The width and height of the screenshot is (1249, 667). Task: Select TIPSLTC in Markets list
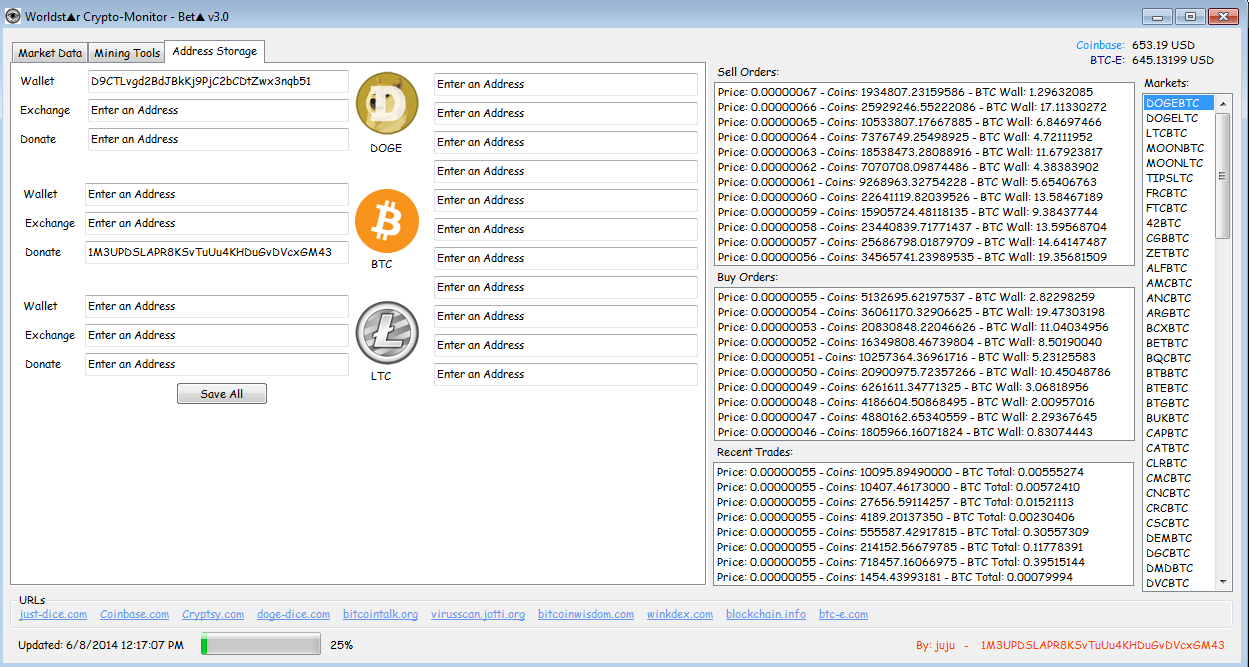tap(1179, 178)
